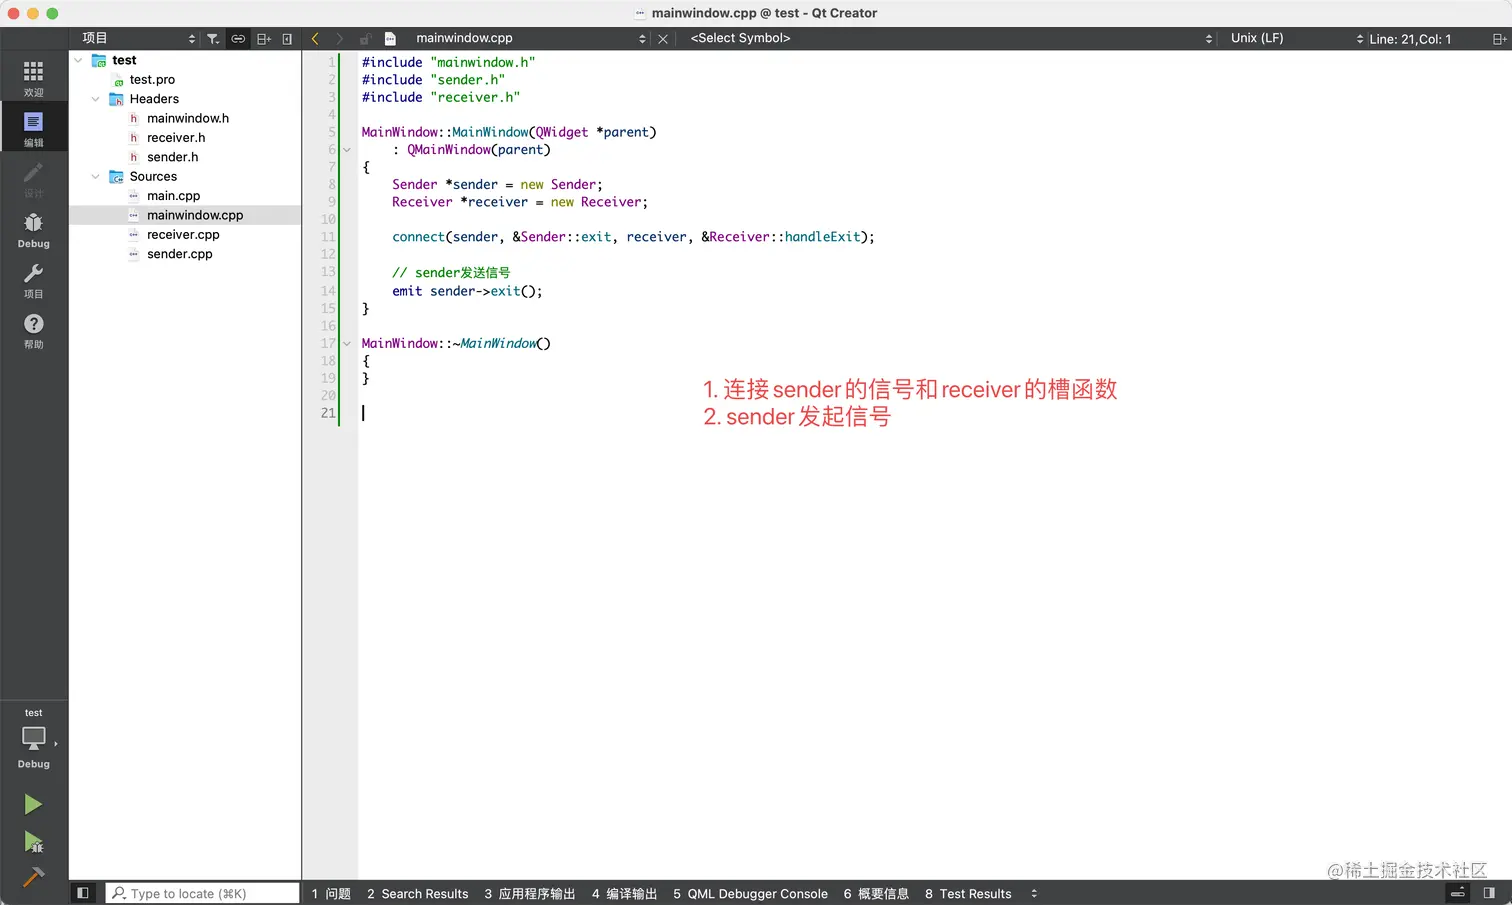Split the editor view
Screen dimensions: 1512x905
coord(1499,39)
